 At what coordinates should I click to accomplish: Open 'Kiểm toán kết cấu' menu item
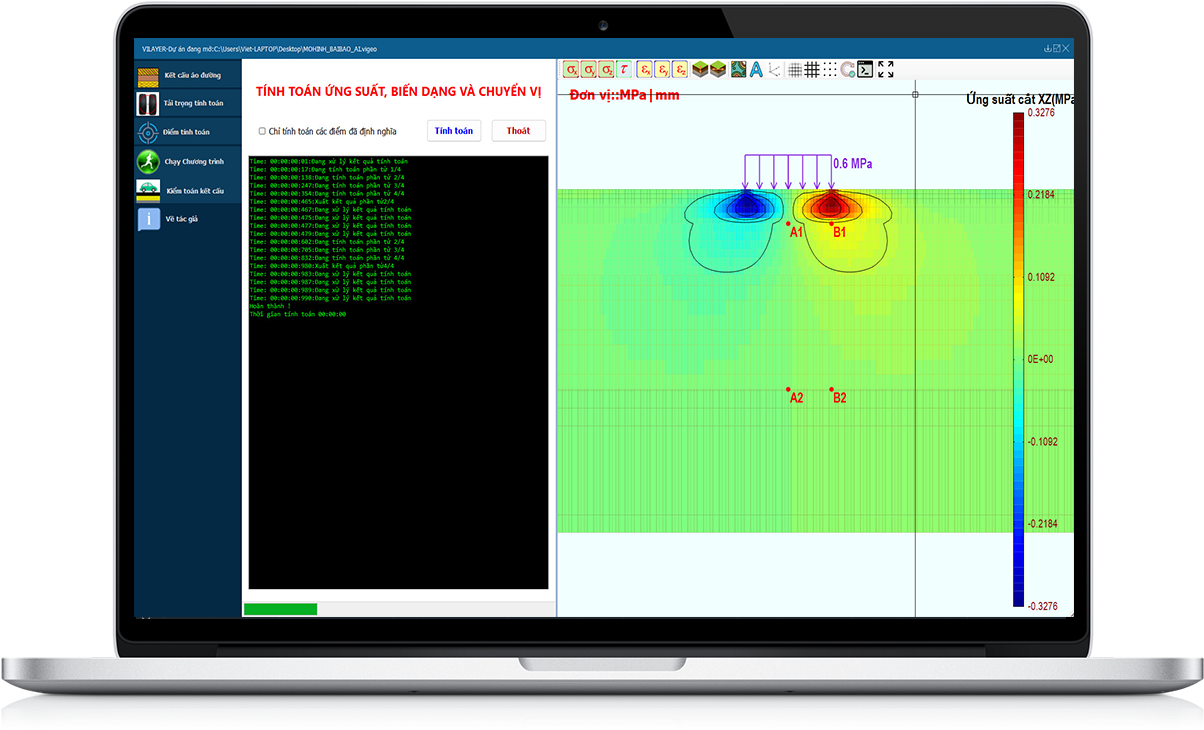[x=188, y=189]
